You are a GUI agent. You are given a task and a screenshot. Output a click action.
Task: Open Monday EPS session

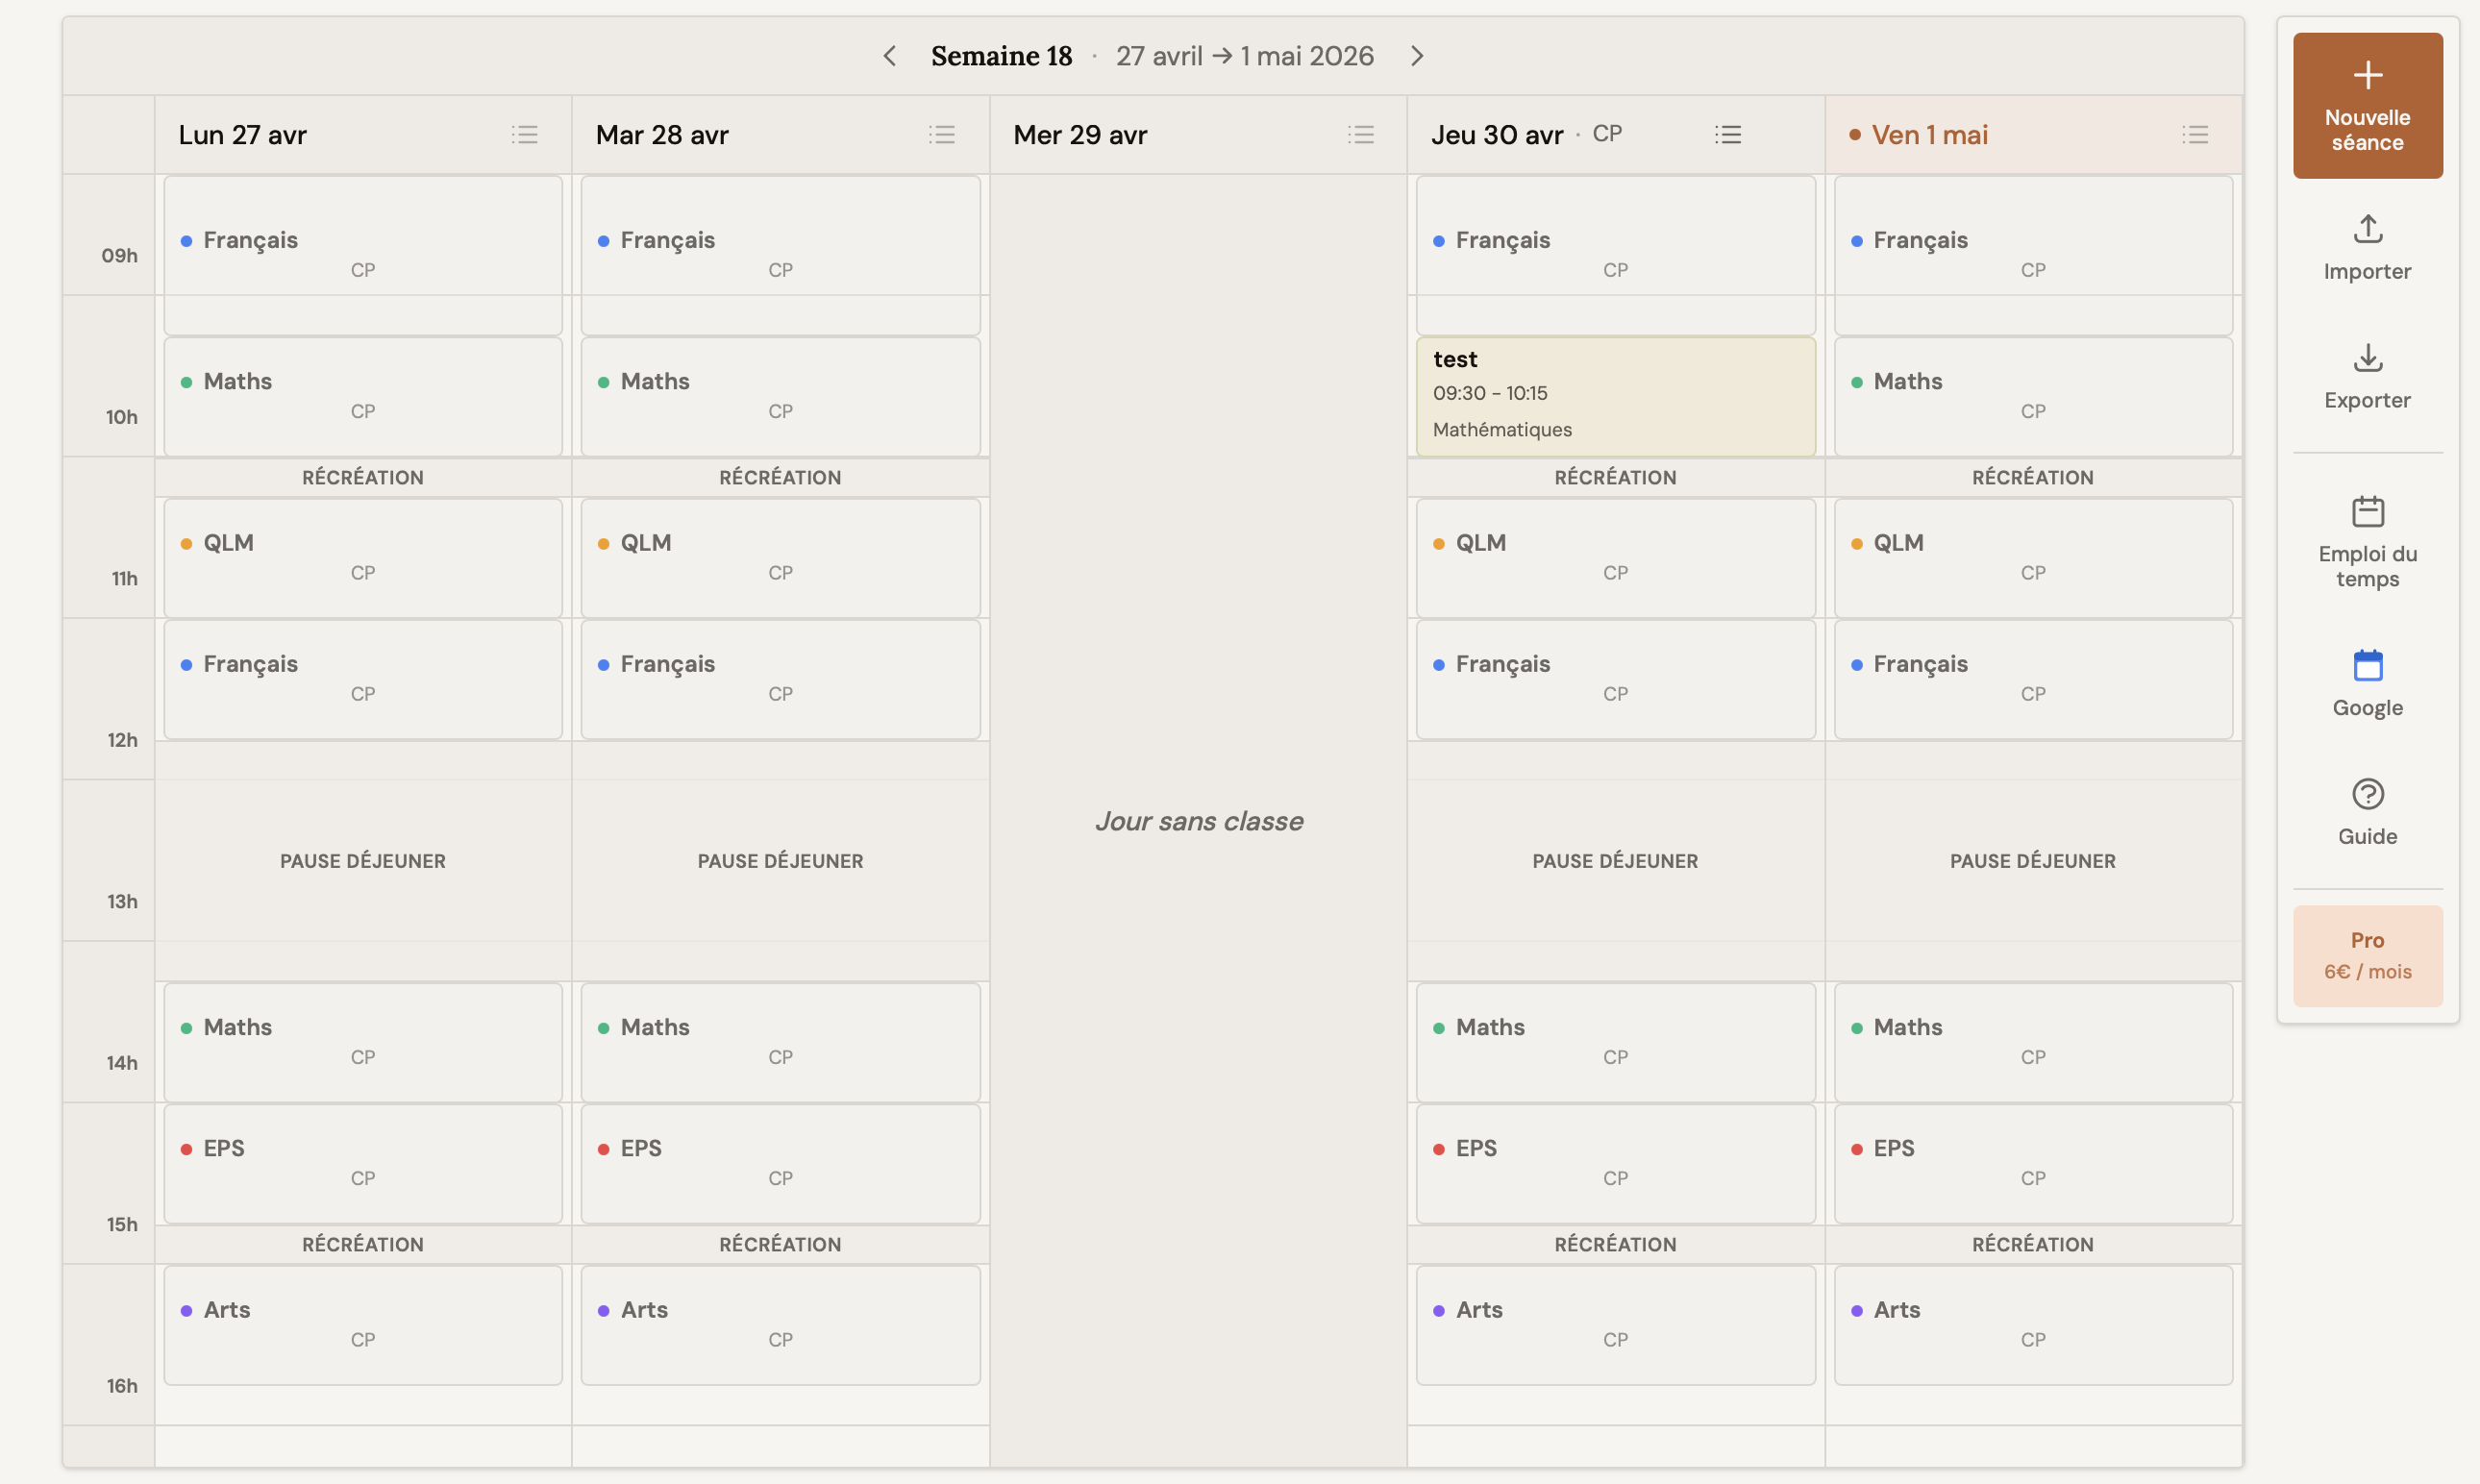363,1164
